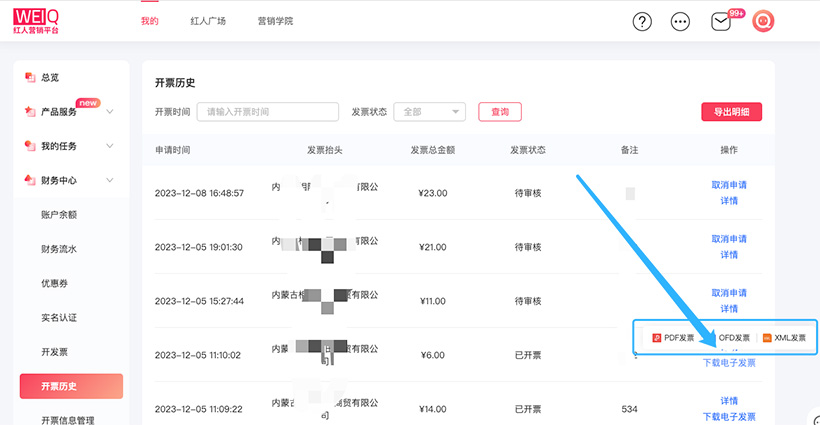Switch to the 营销学院 top tab

[275, 21]
